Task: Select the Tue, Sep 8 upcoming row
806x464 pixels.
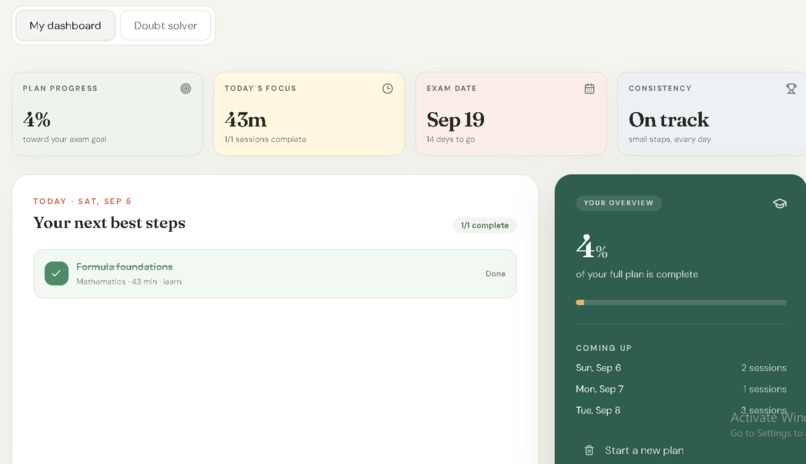Action: click(x=681, y=410)
